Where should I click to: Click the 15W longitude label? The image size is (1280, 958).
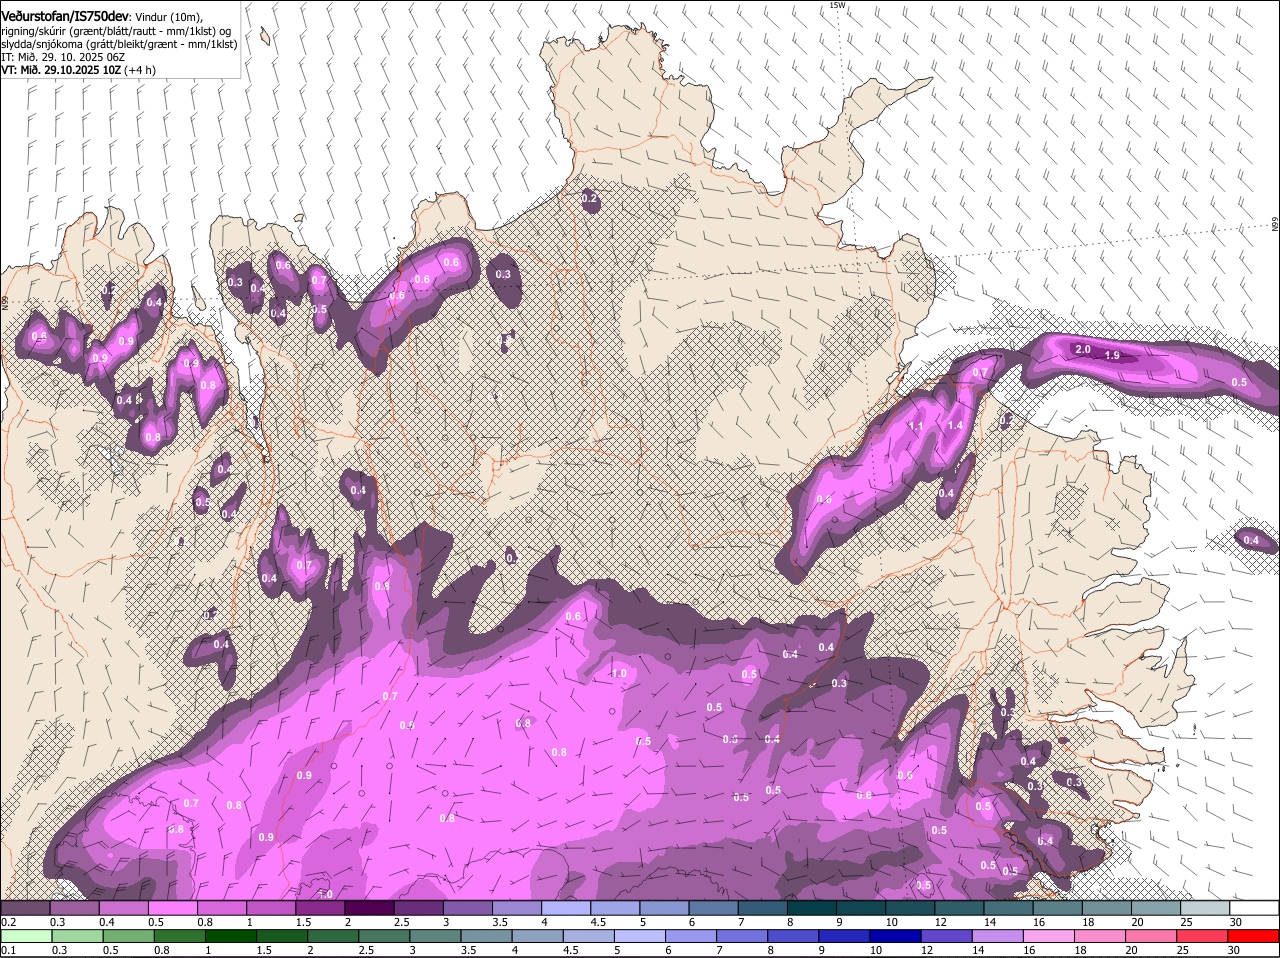click(x=837, y=5)
